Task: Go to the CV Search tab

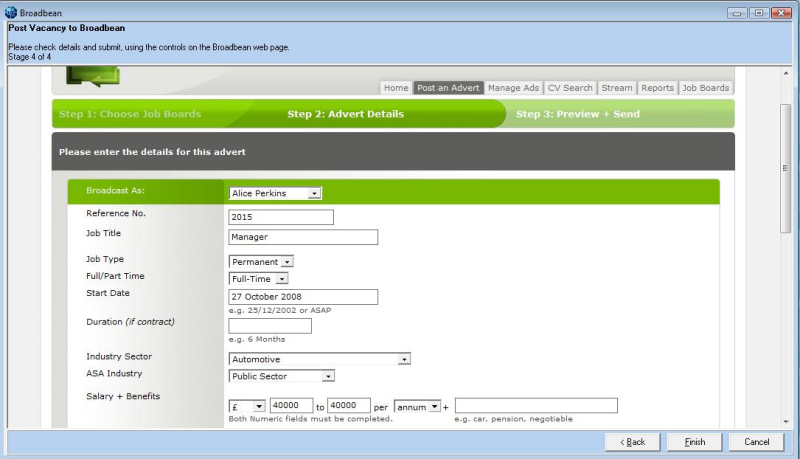Action: [x=570, y=88]
